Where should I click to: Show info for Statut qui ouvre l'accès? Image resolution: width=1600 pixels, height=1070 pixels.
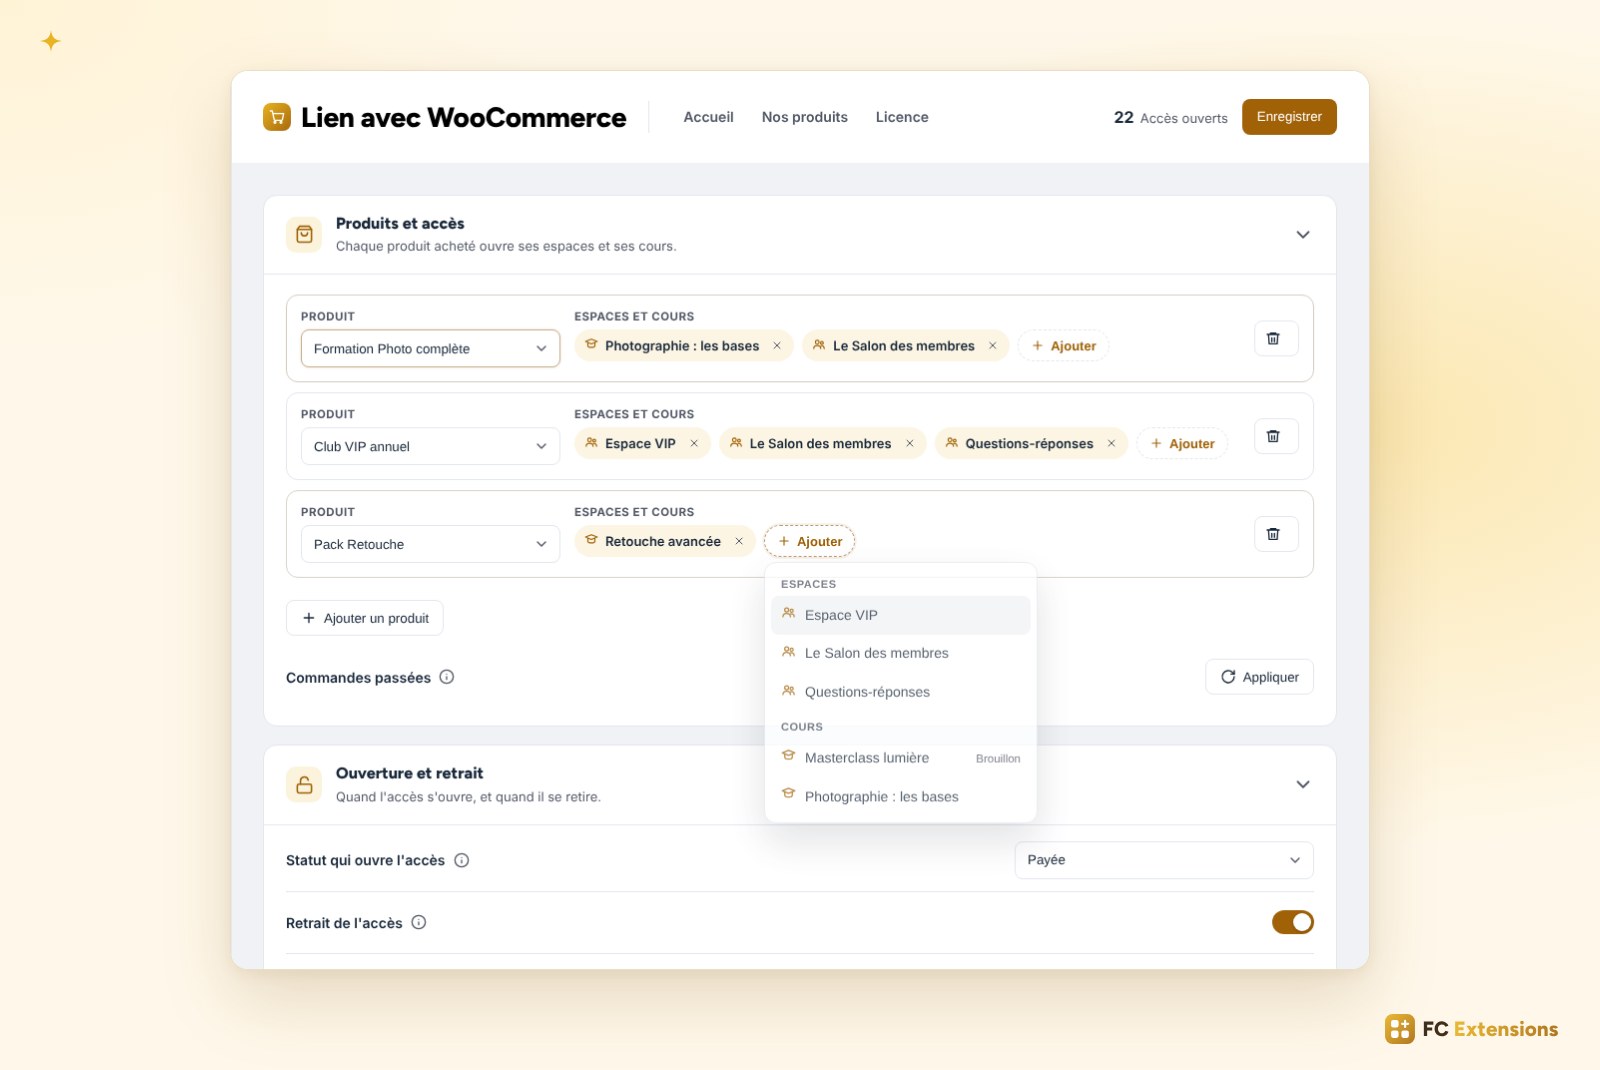coord(462,861)
